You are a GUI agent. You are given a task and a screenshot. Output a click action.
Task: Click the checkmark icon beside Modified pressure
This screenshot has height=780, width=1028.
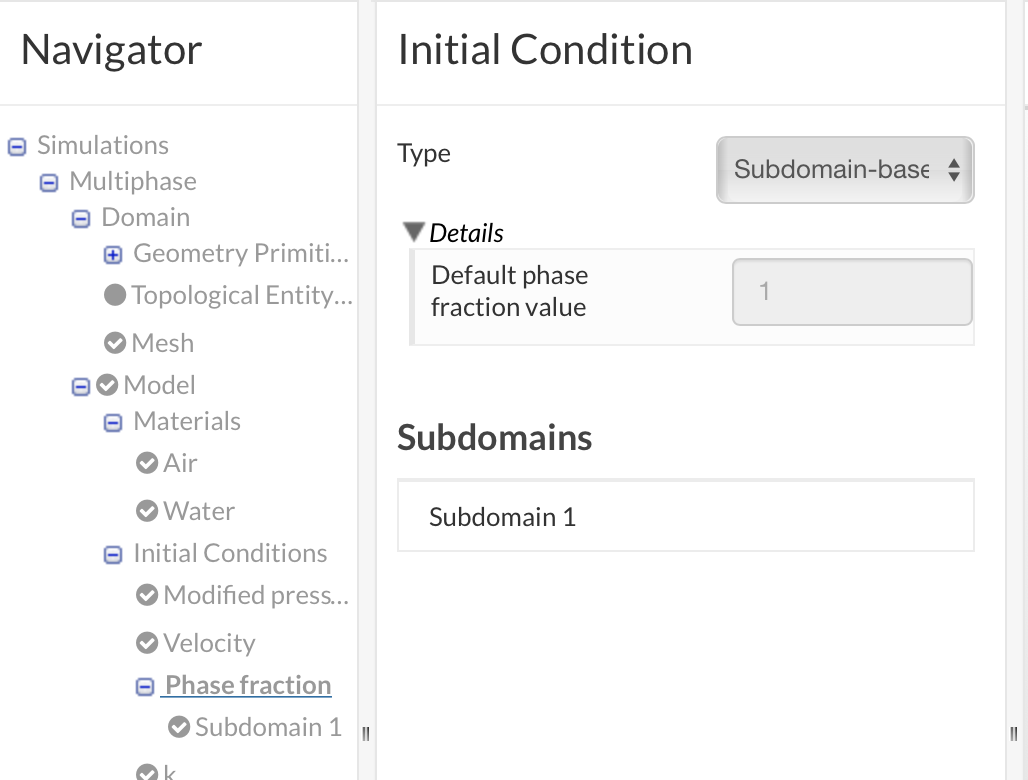(x=147, y=595)
